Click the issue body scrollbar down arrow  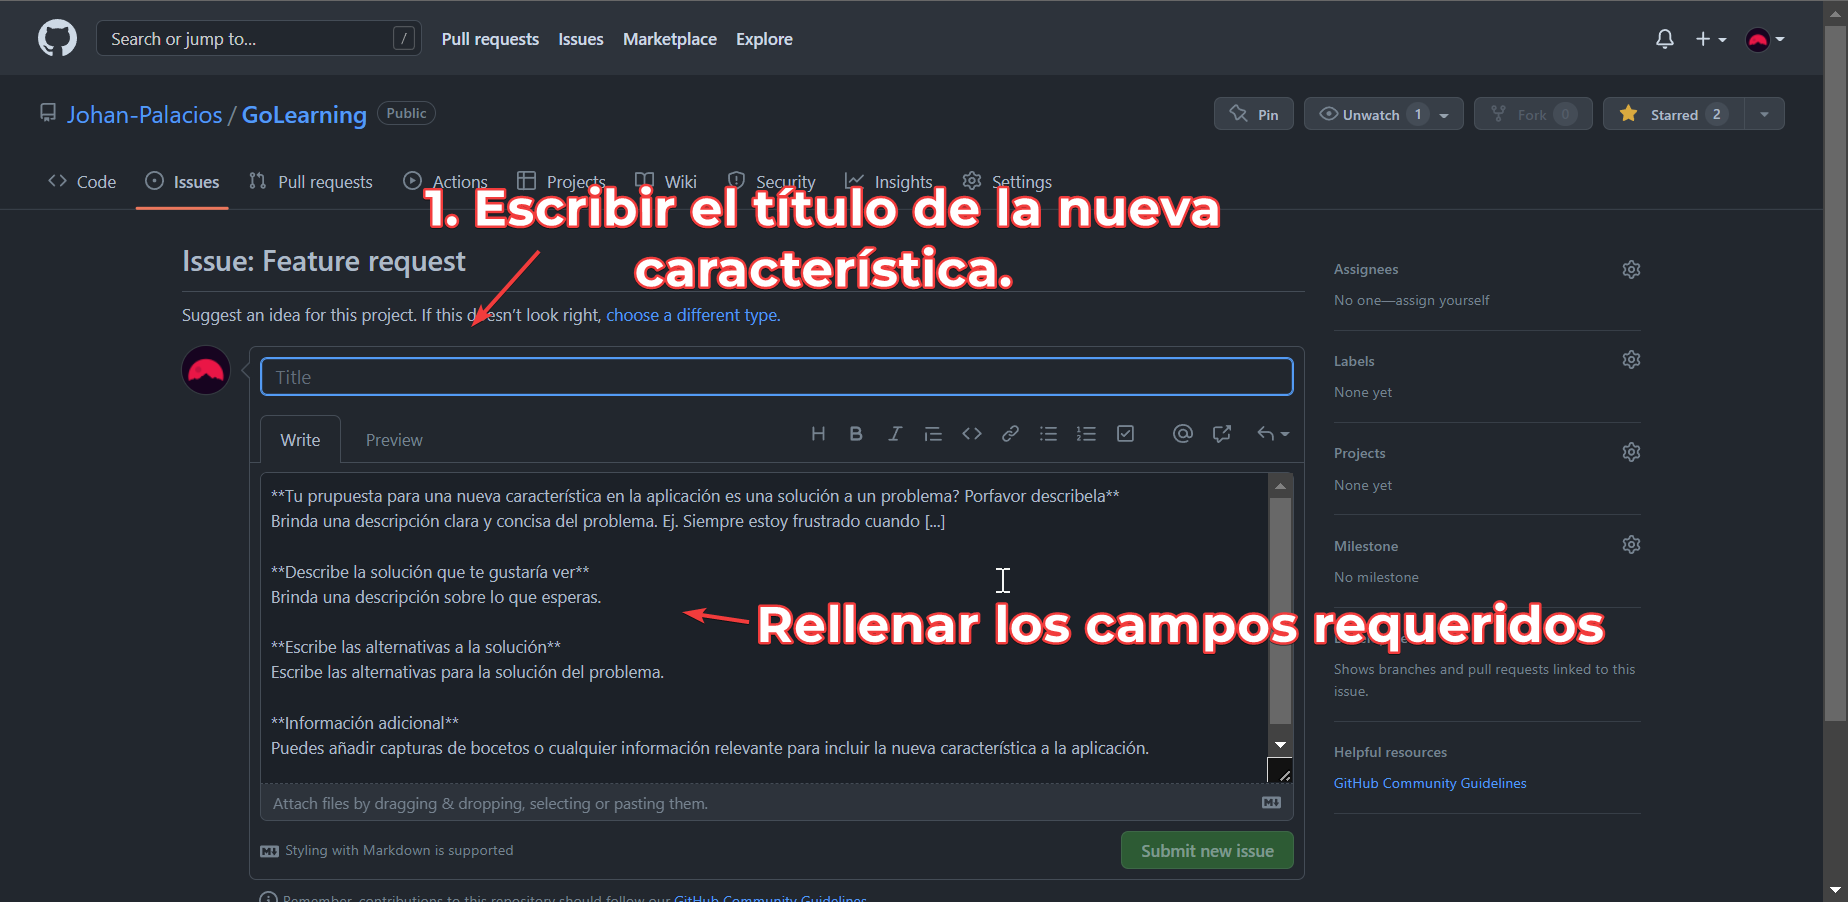click(x=1280, y=745)
